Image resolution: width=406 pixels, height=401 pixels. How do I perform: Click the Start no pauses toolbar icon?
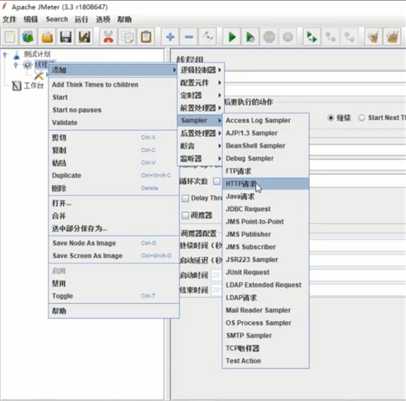point(250,37)
